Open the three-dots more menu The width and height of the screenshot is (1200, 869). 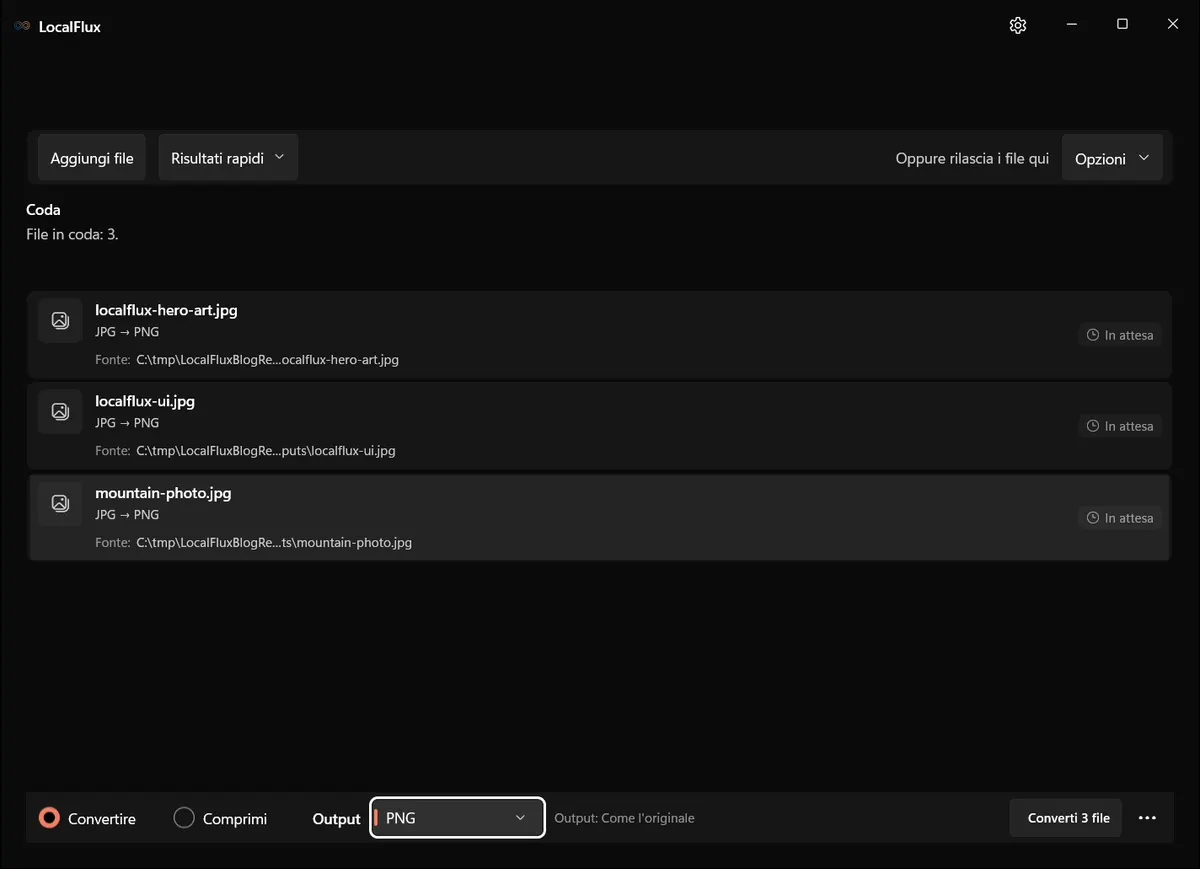(1147, 818)
